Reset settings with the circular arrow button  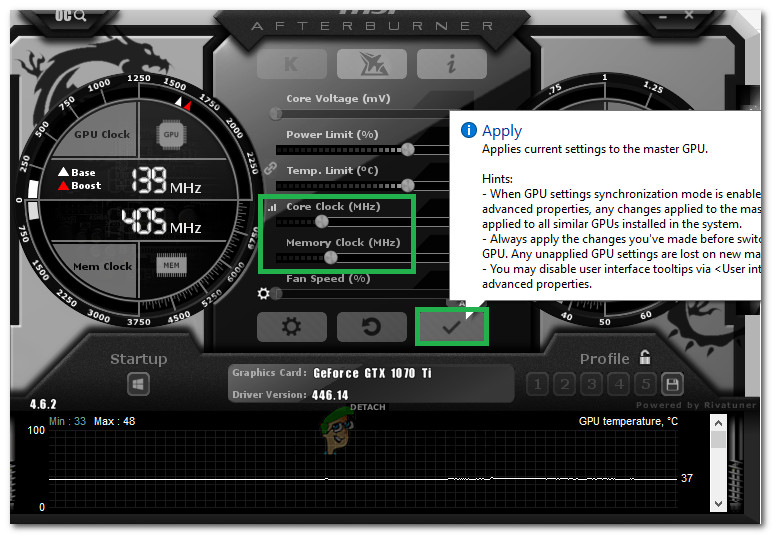pyautogui.click(x=372, y=327)
